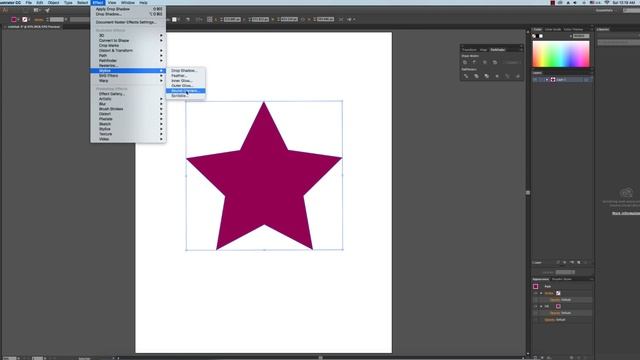This screenshot has width=640, height=360.
Task: Click the Merge pathfinder icon
Action: [487, 76]
